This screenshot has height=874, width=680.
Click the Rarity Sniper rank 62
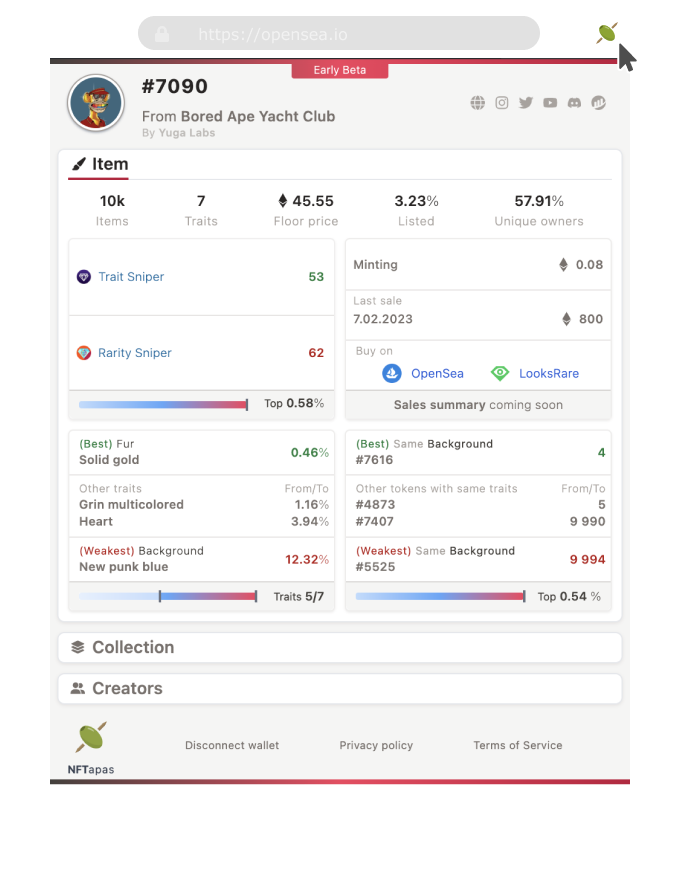(316, 353)
